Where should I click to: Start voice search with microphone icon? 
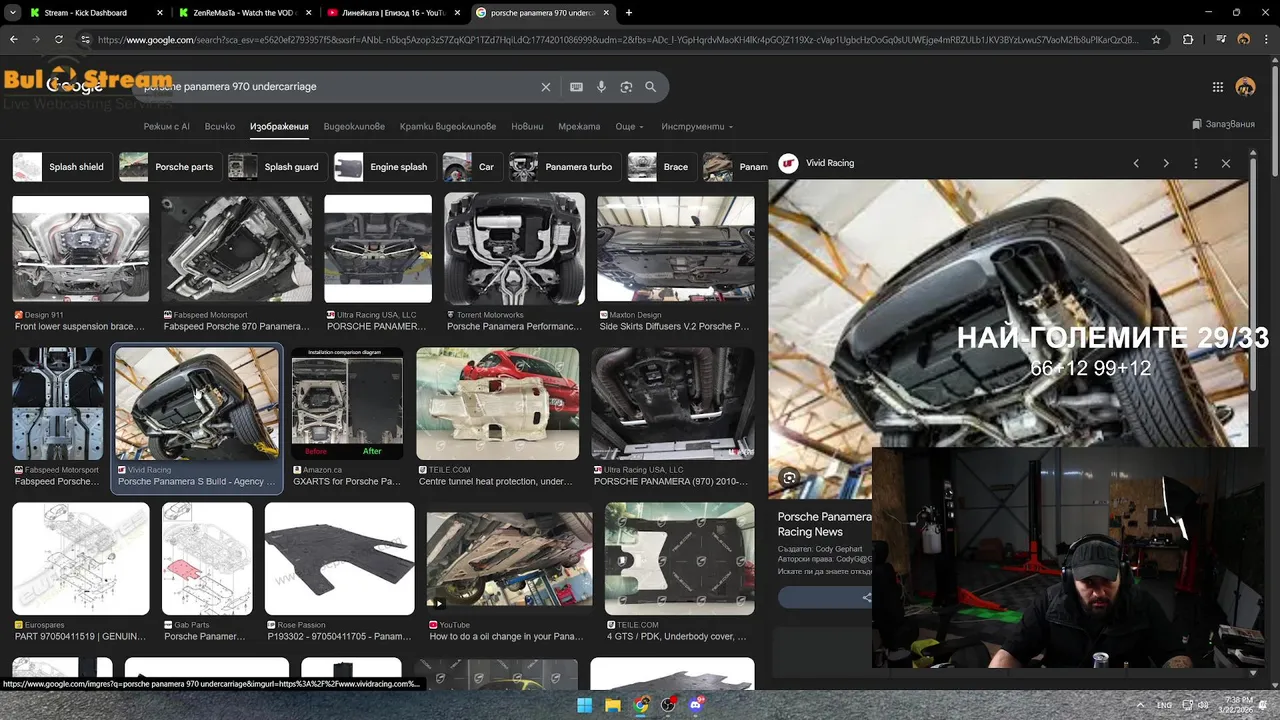tap(601, 87)
